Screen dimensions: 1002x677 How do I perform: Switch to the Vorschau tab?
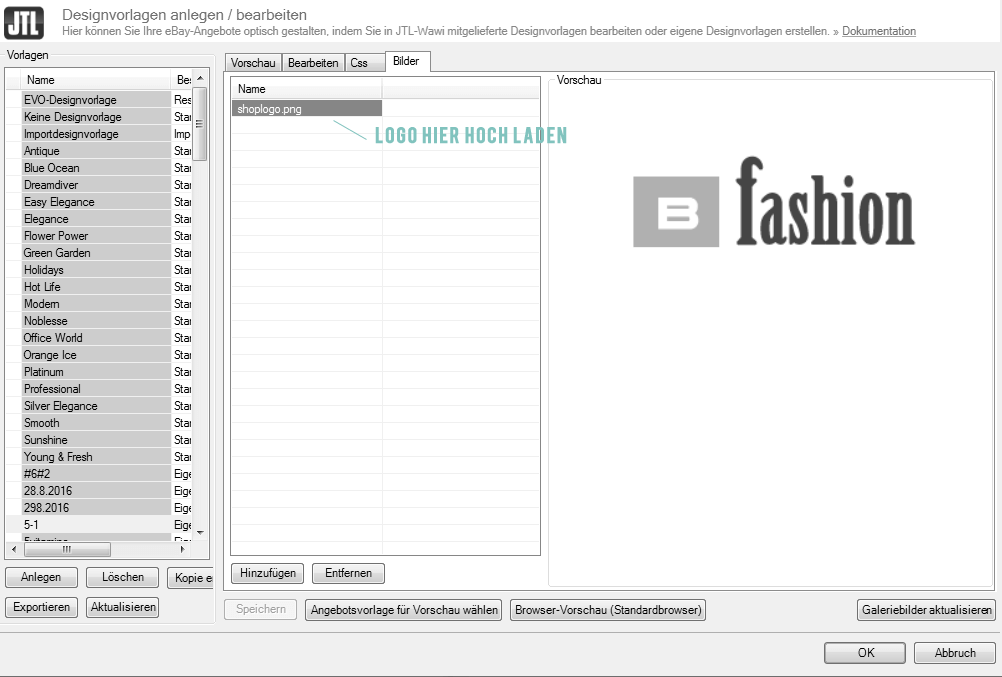253,63
